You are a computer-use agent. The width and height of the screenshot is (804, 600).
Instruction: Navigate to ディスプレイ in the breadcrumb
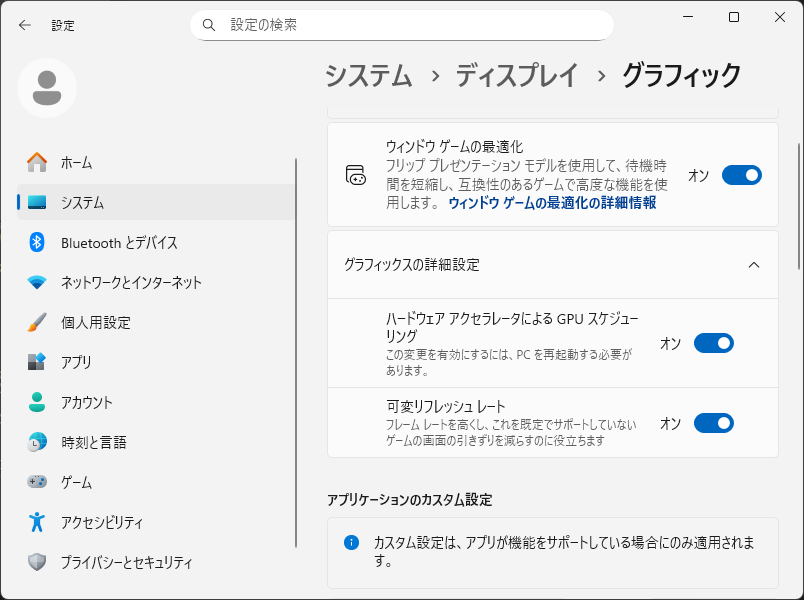point(517,75)
